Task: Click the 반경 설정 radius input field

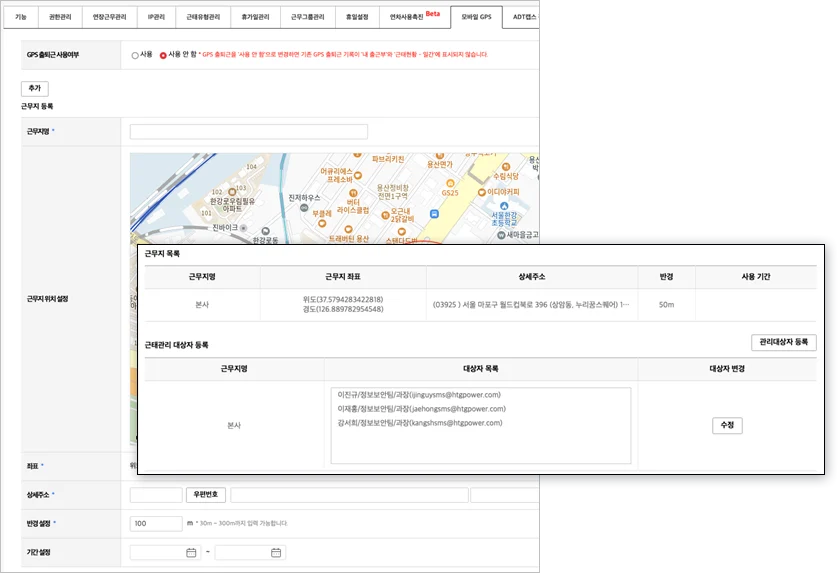Action: coord(156,523)
